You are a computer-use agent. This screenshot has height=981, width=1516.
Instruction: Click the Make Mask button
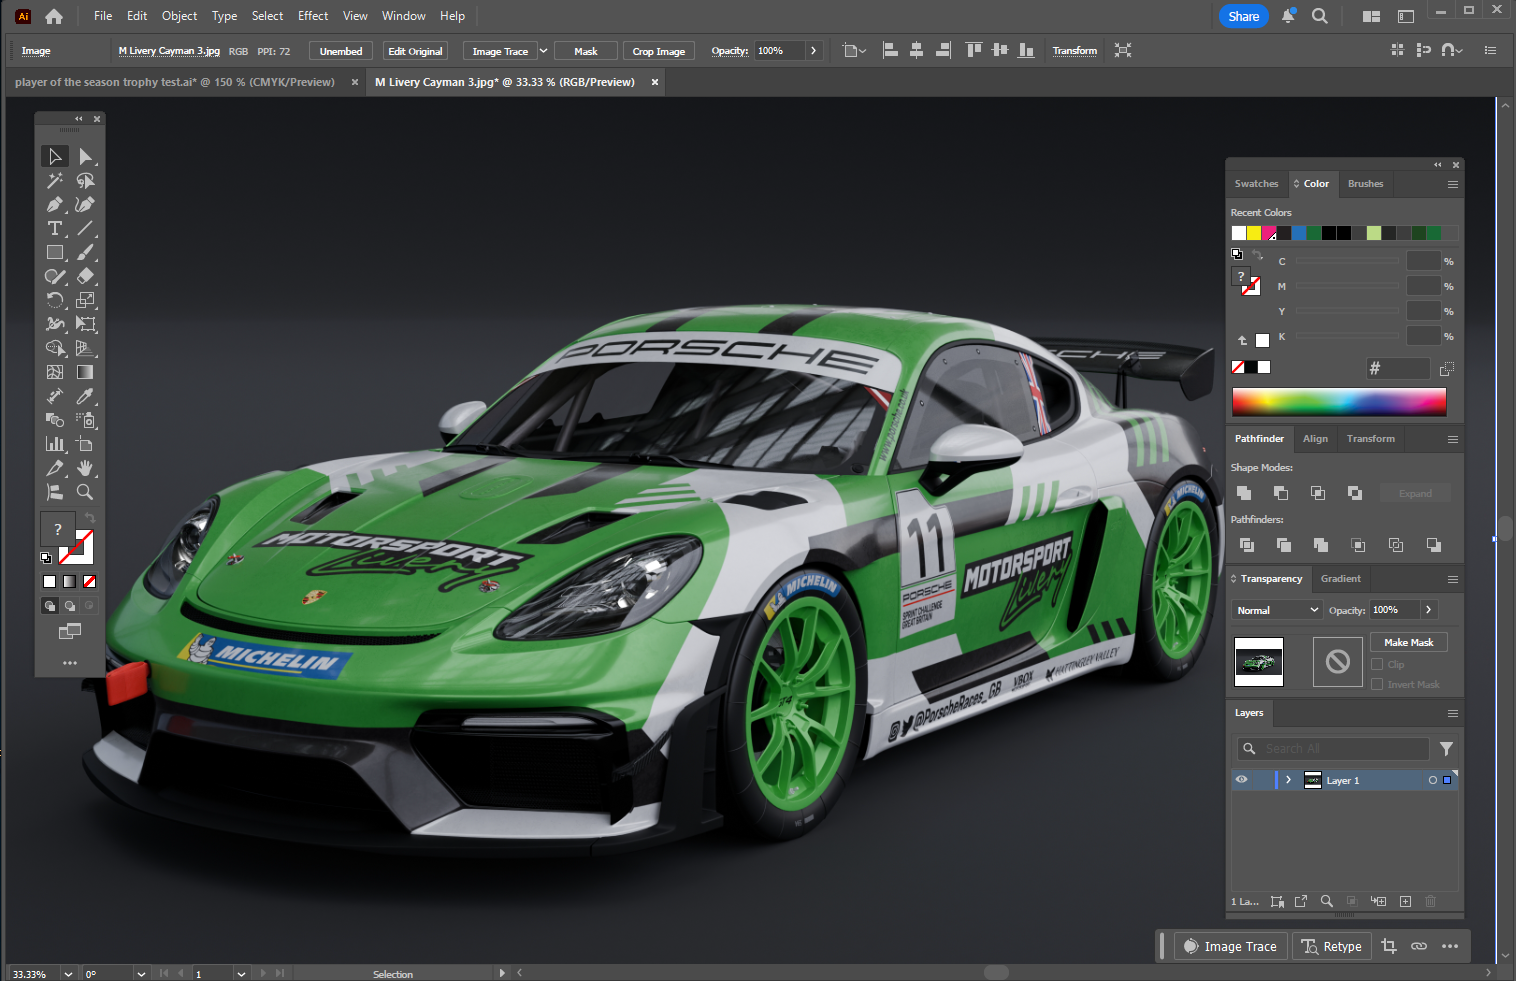click(x=1408, y=642)
